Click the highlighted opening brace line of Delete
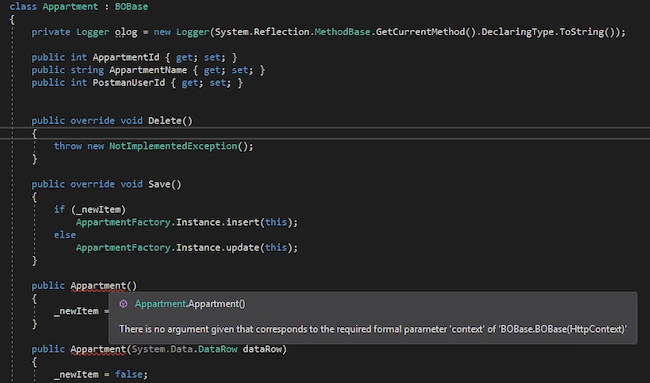The image size is (650, 383). pyautogui.click(x=325, y=133)
